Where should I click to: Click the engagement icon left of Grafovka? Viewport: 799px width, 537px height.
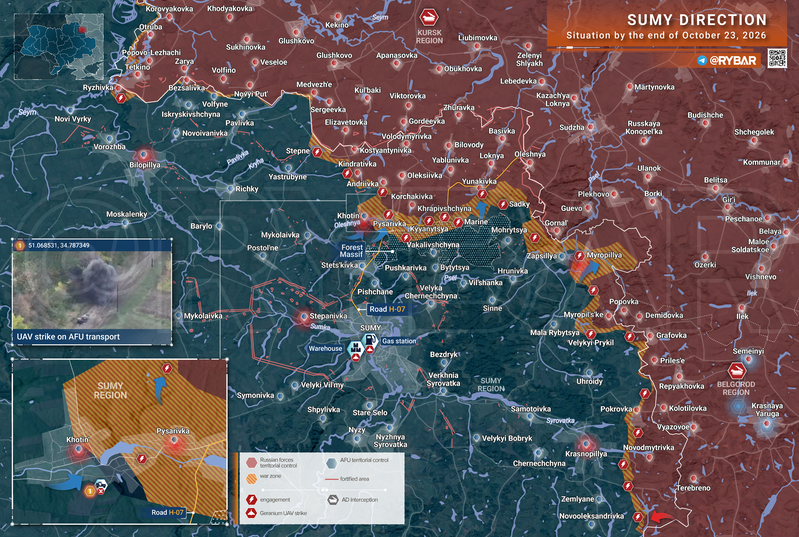(x=629, y=337)
